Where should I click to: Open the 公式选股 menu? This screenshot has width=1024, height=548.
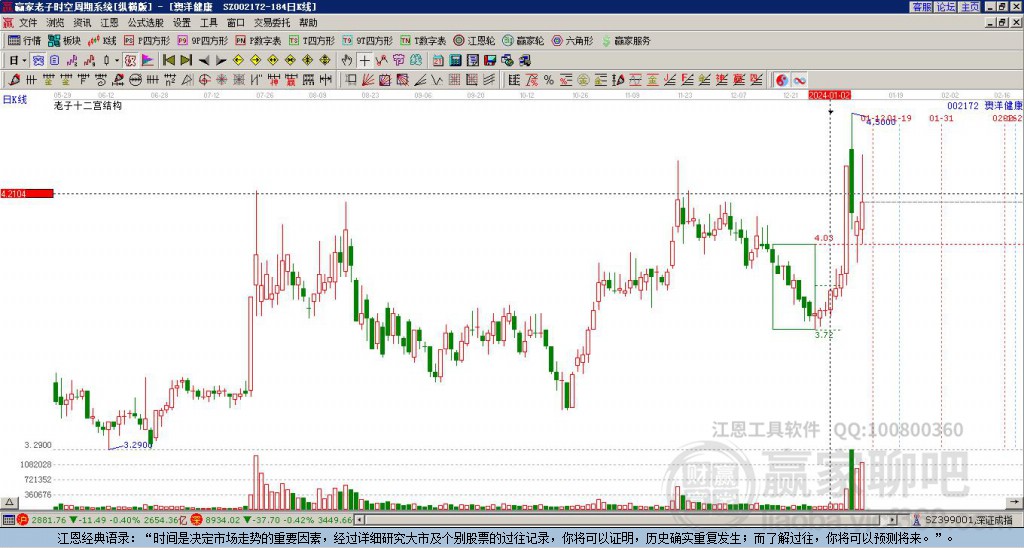tap(145, 23)
